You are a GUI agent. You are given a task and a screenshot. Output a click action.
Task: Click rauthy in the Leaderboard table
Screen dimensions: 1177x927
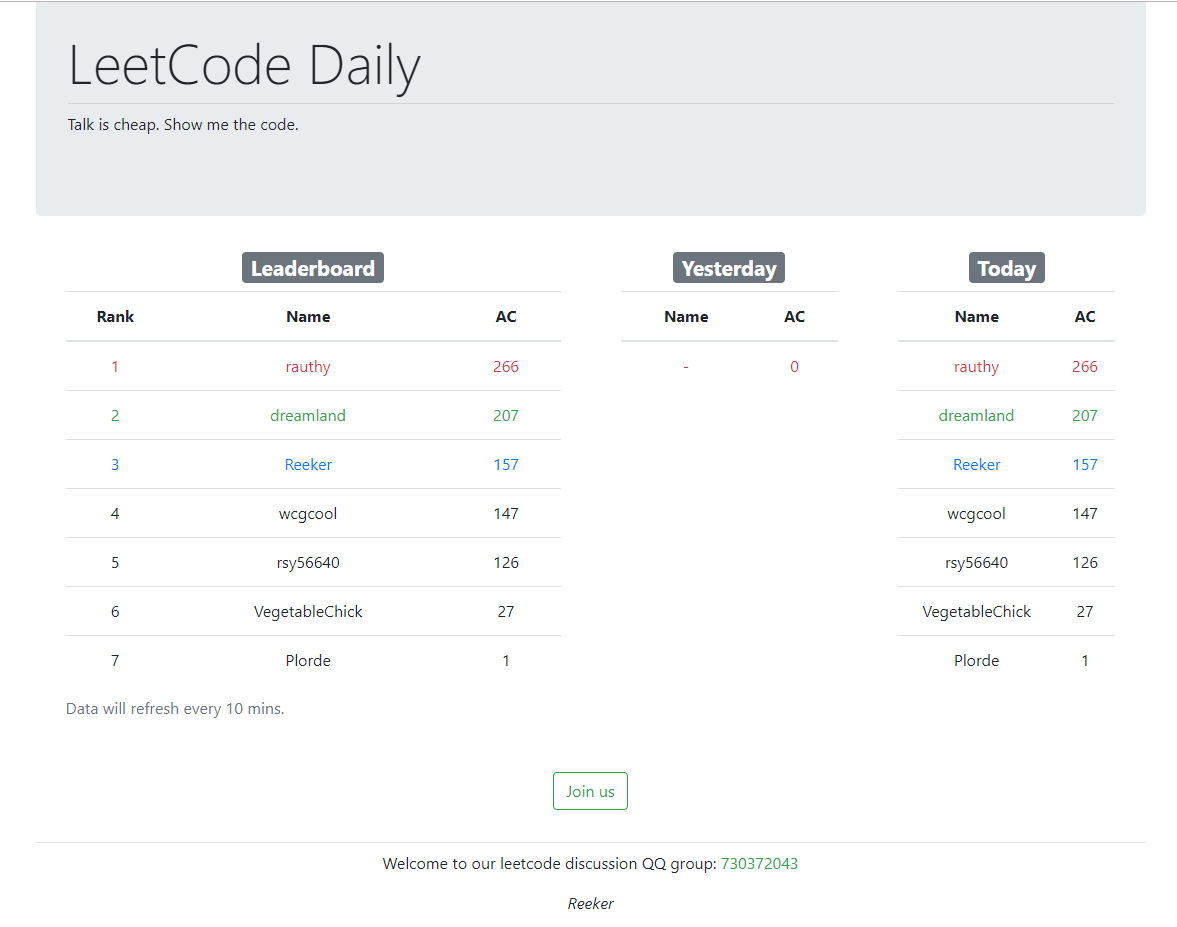(308, 366)
